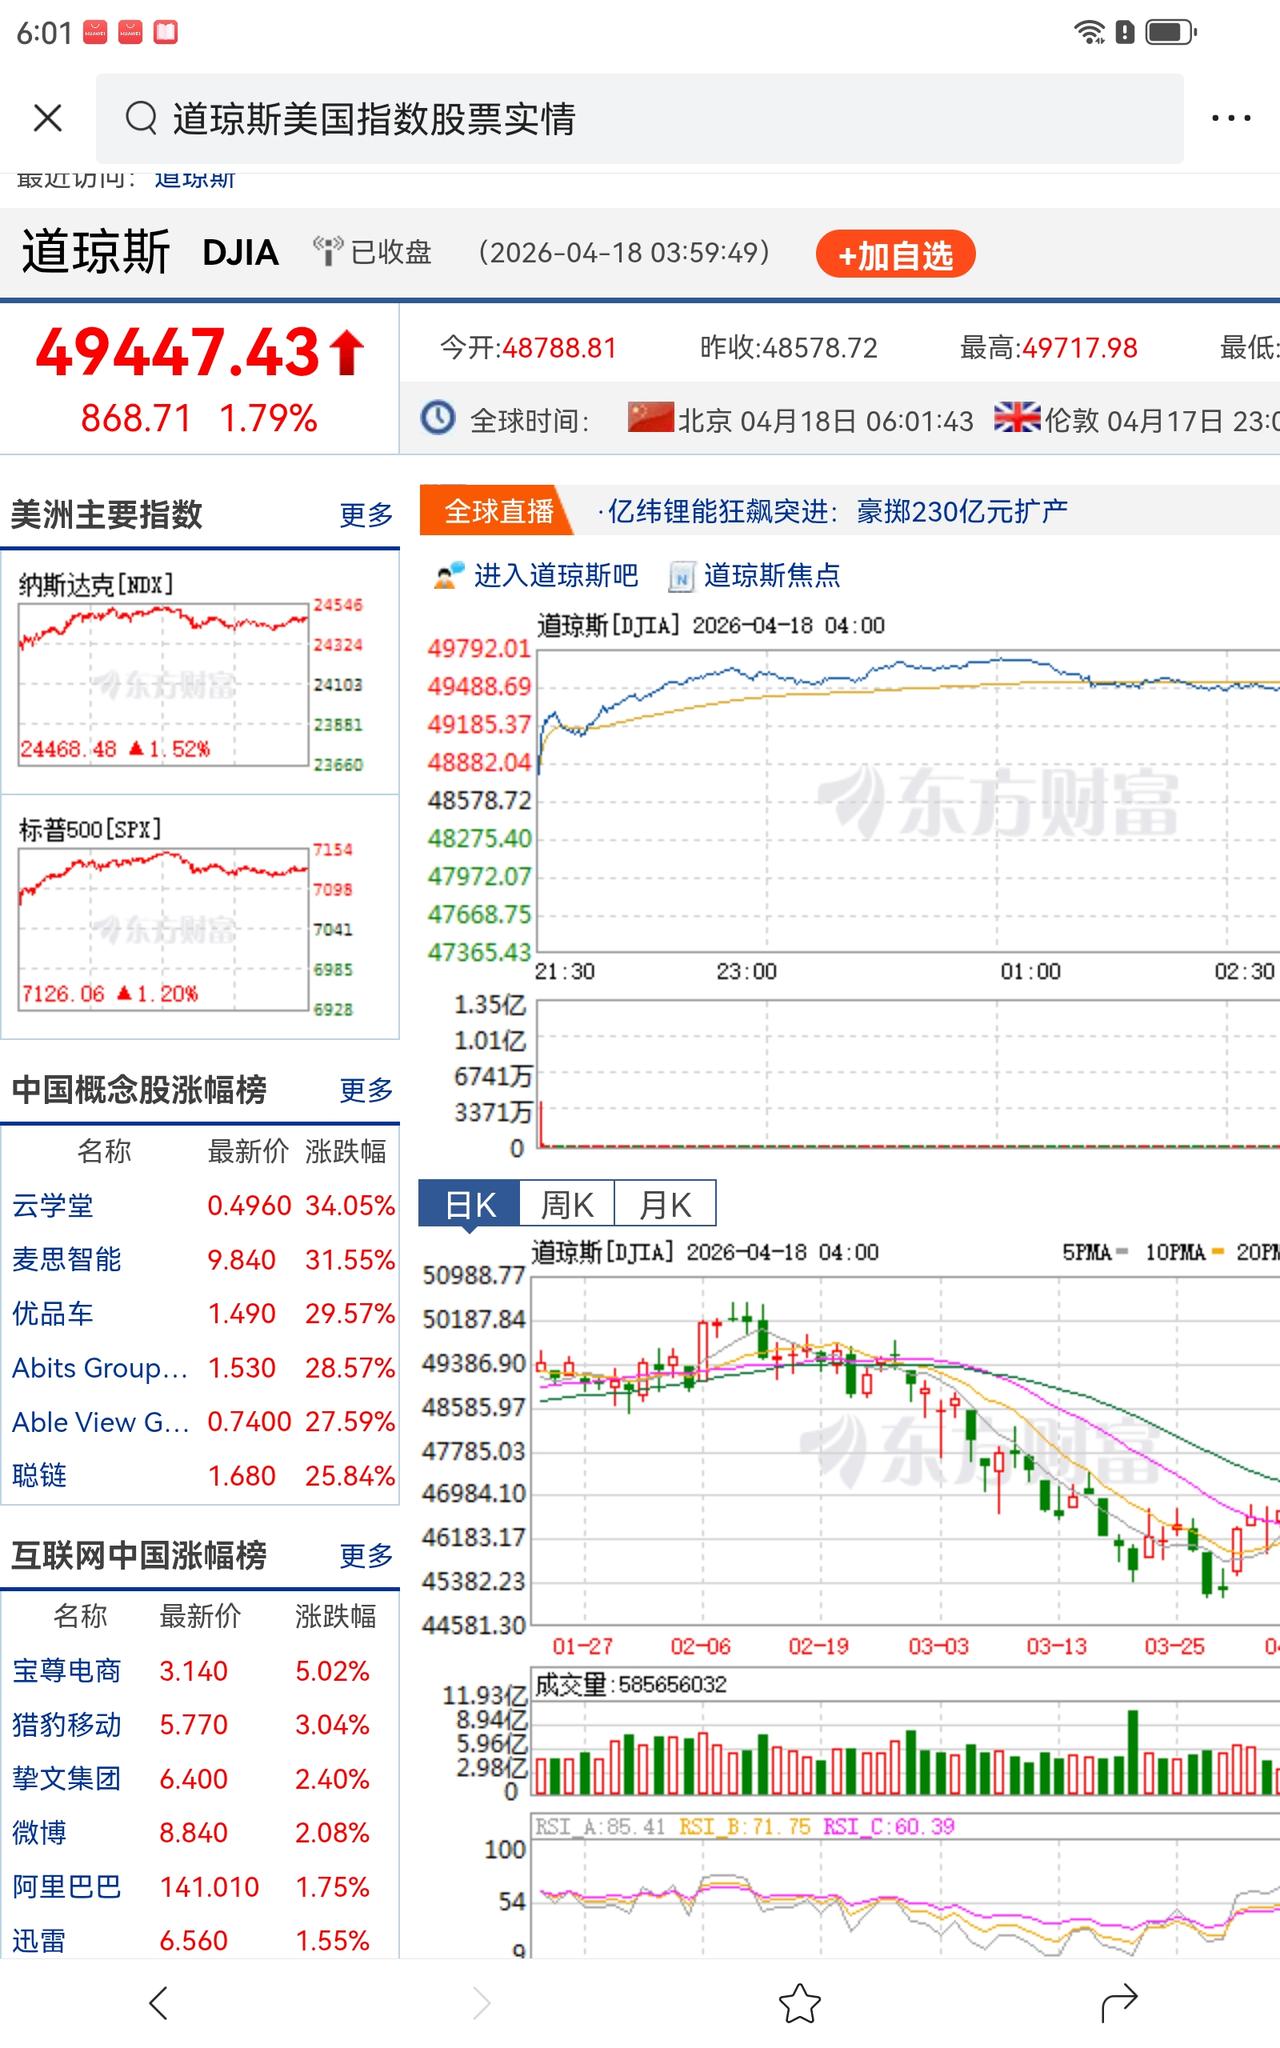Bookmark page with the star icon
Image resolution: width=1280 pixels, height=2048 pixels.
pos(799,2003)
